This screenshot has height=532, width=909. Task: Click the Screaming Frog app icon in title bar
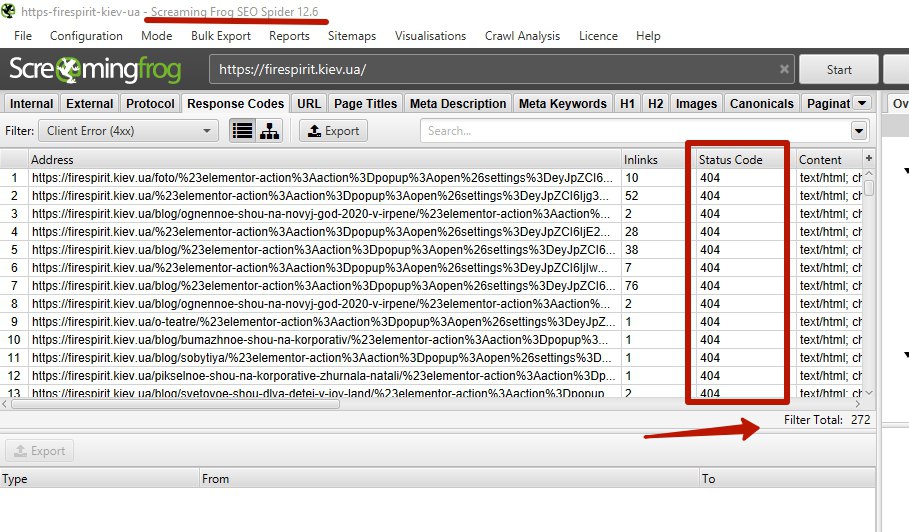click(x=8, y=10)
